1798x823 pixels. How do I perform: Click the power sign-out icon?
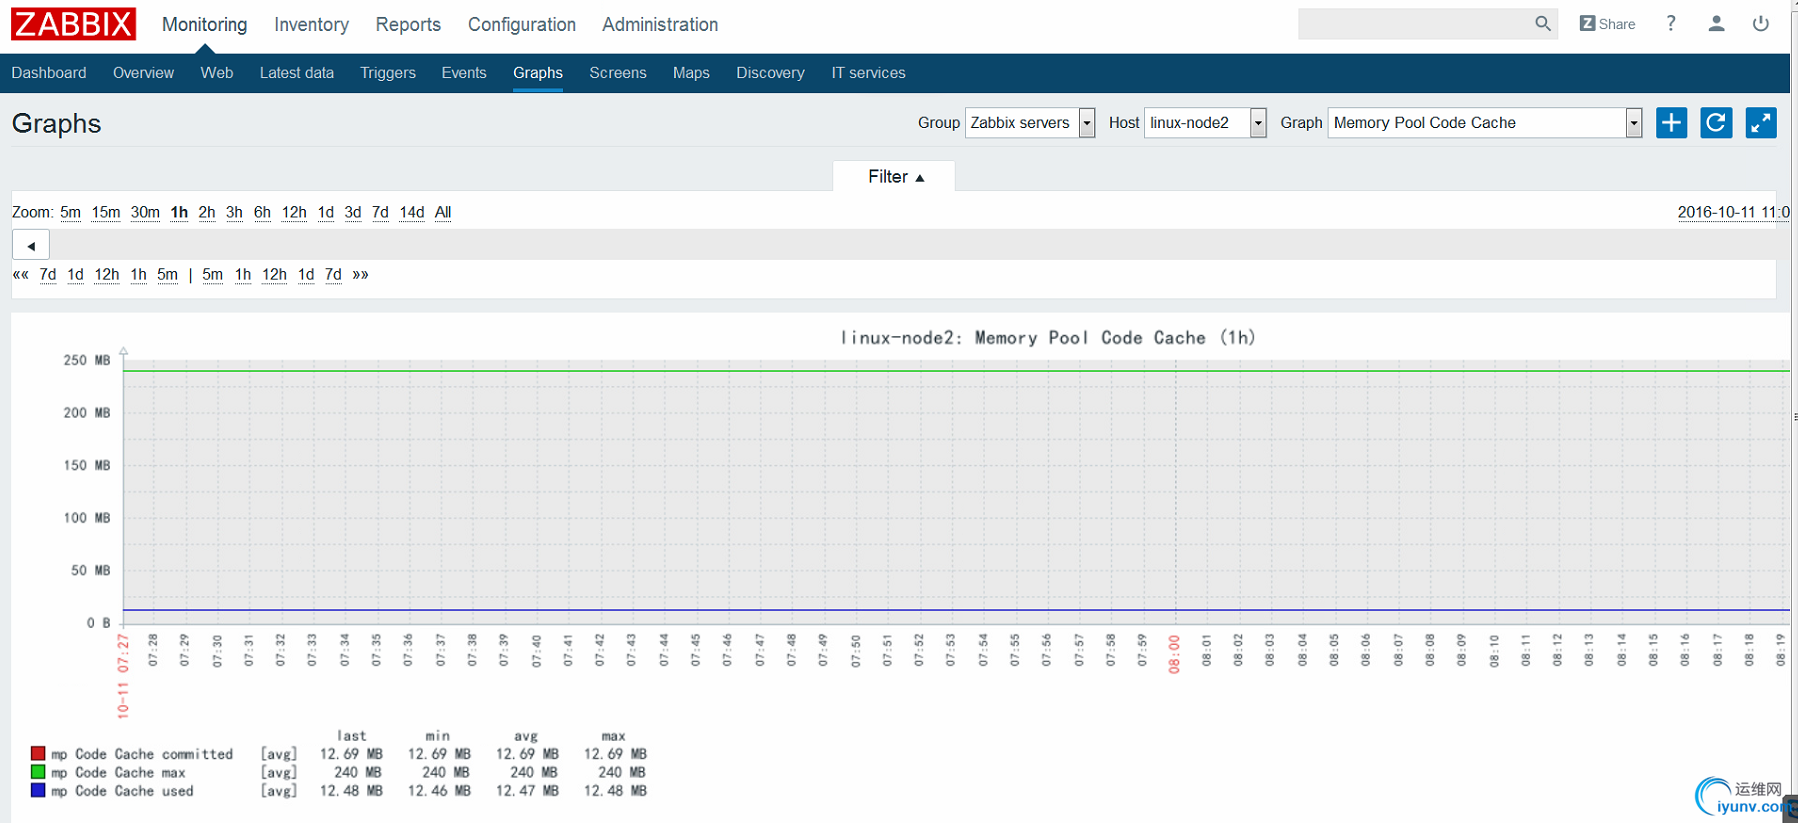tap(1761, 24)
